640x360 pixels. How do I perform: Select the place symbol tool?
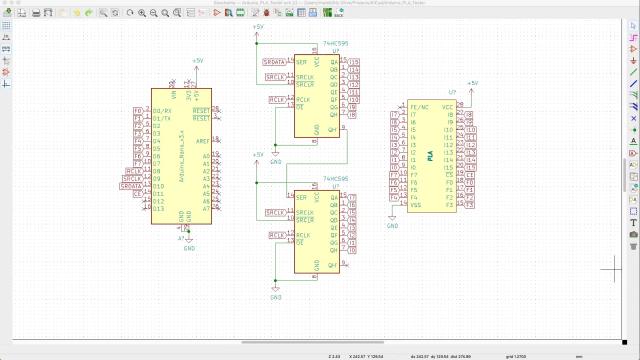633,49
